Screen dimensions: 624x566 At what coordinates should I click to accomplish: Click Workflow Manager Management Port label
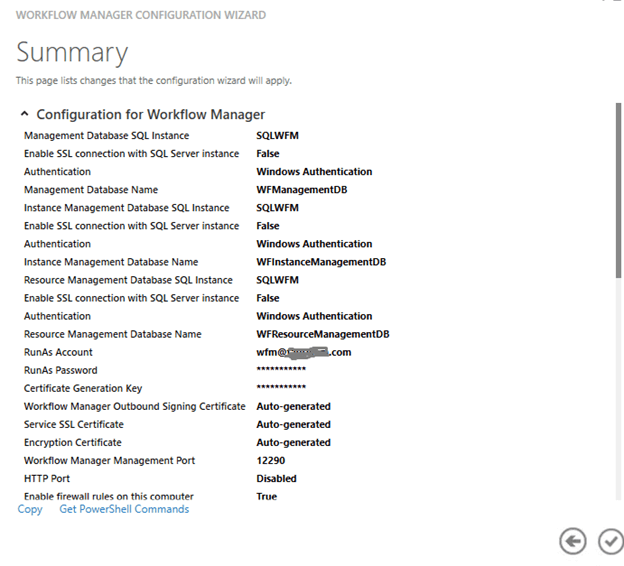(x=109, y=461)
